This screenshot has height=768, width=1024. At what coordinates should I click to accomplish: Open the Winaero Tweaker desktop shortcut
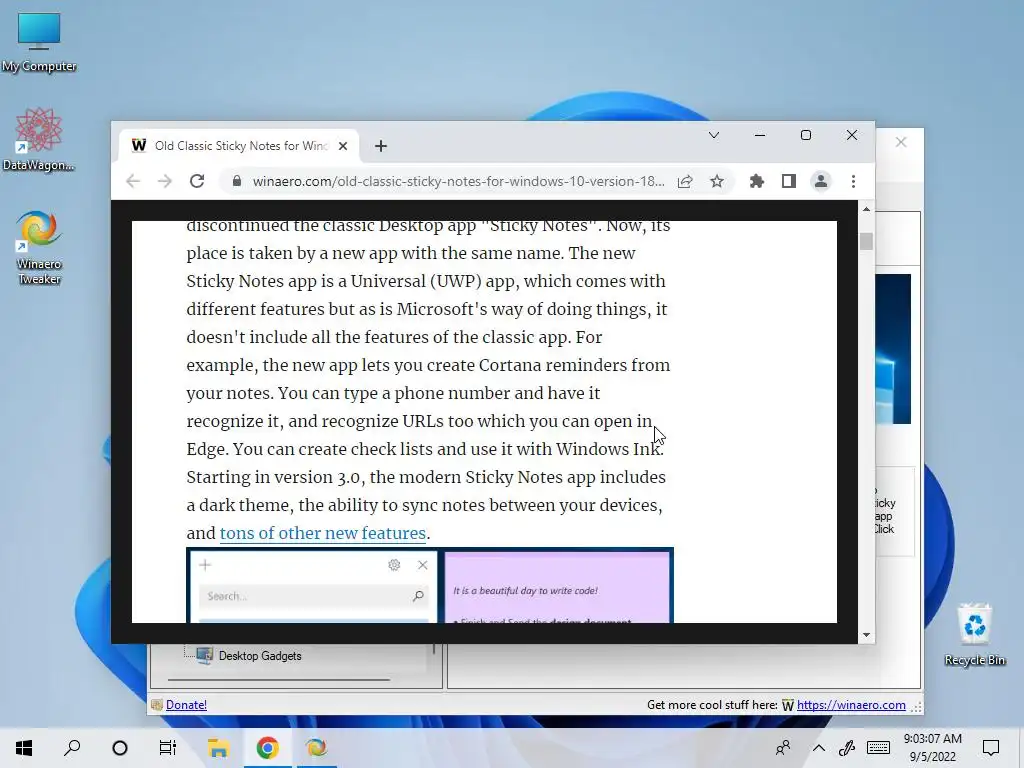(39, 248)
